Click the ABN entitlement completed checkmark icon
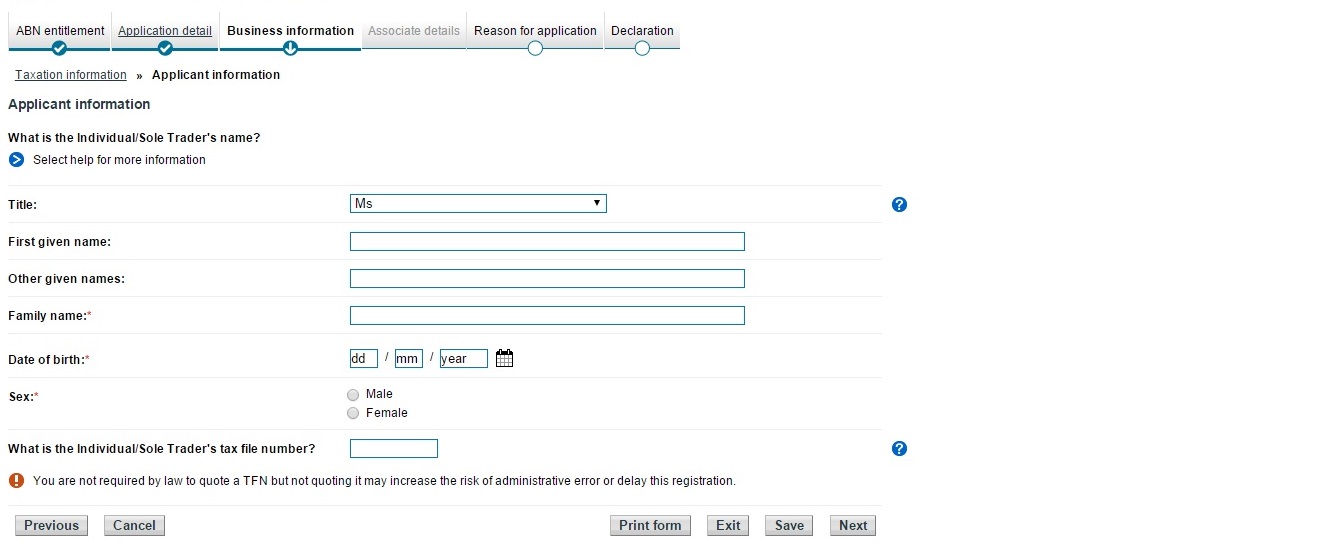The height and width of the screenshot is (549, 1335). click(x=59, y=48)
